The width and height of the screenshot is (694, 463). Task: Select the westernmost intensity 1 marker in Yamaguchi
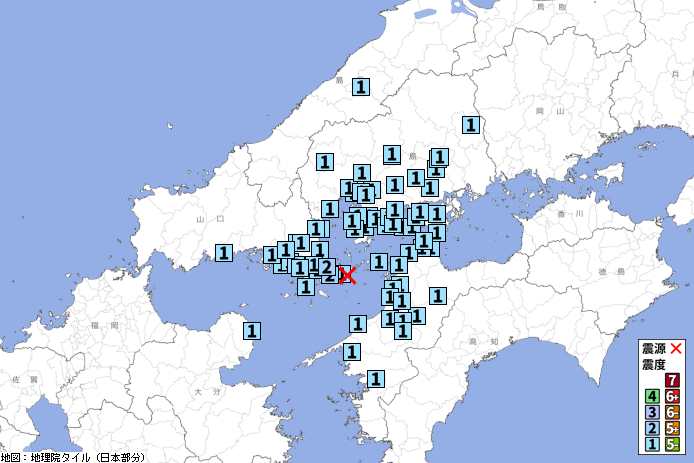pos(224,252)
